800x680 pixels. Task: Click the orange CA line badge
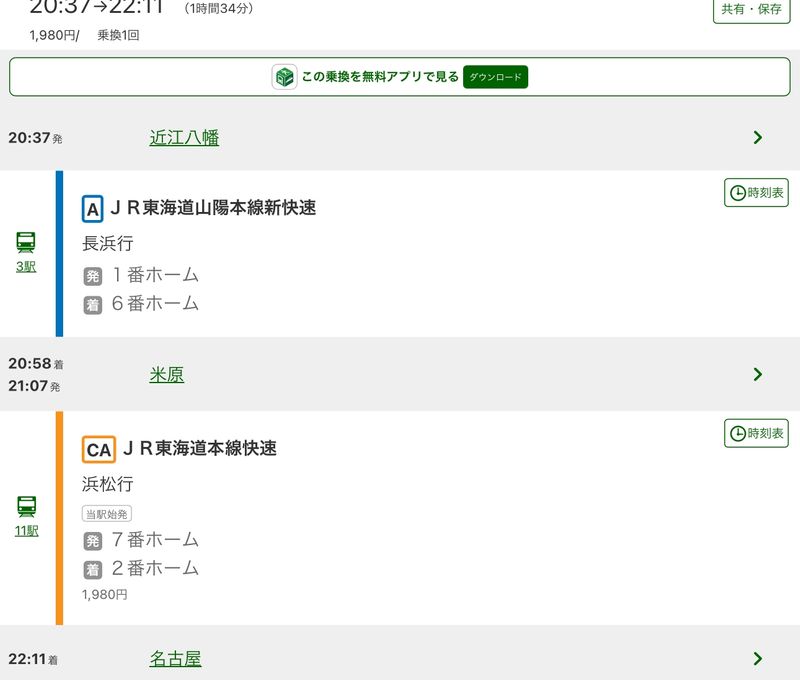point(99,449)
